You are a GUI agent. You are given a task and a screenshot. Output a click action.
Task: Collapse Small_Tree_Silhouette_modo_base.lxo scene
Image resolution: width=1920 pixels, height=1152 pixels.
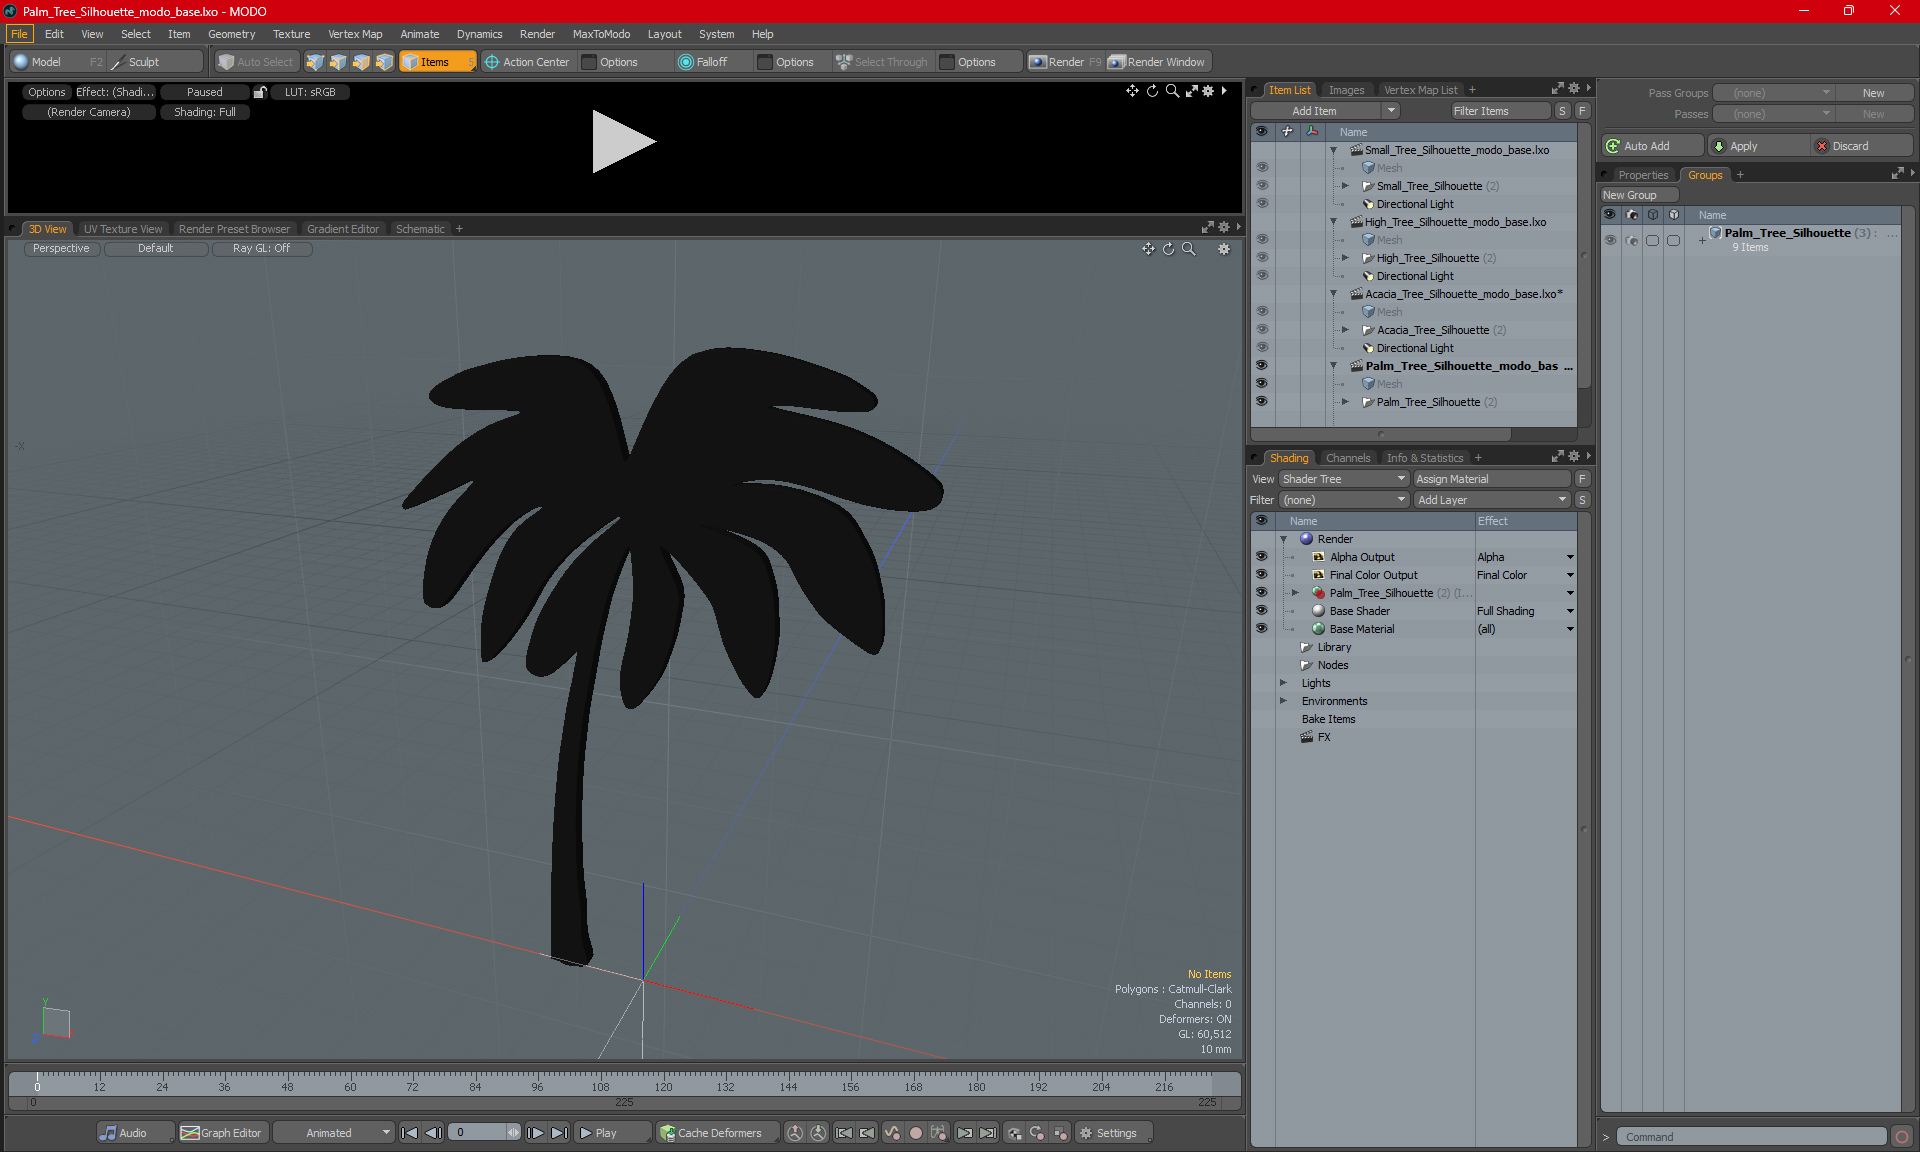click(x=1333, y=150)
